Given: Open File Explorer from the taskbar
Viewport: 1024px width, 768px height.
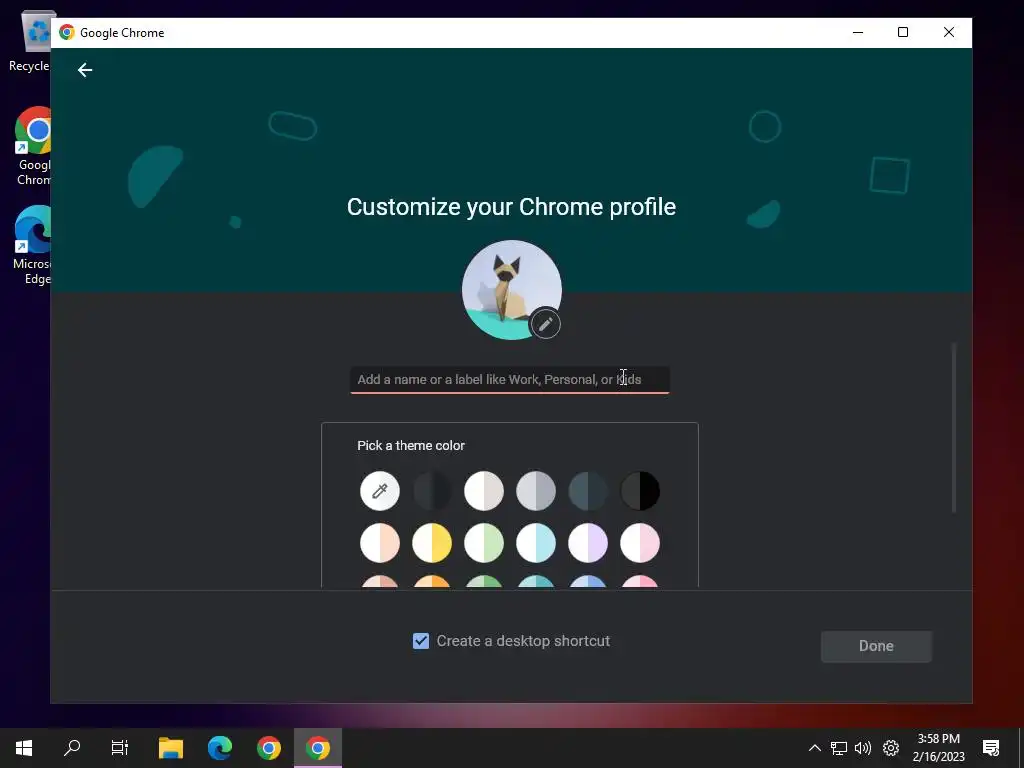Looking at the screenshot, I should (171, 748).
